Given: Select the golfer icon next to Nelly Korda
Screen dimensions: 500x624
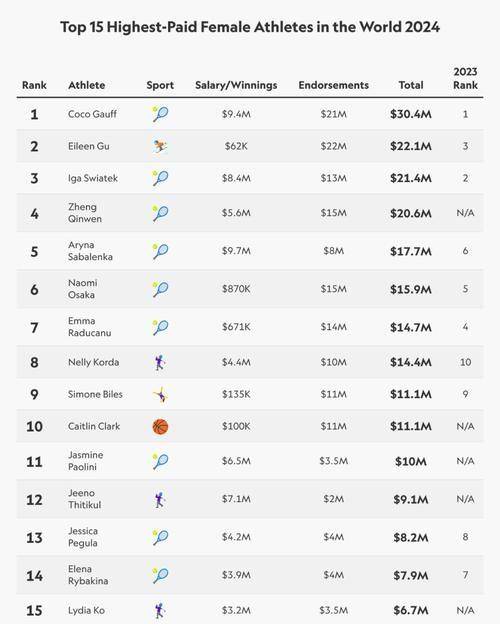Looking at the screenshot, I should click(x=160, y=363).
